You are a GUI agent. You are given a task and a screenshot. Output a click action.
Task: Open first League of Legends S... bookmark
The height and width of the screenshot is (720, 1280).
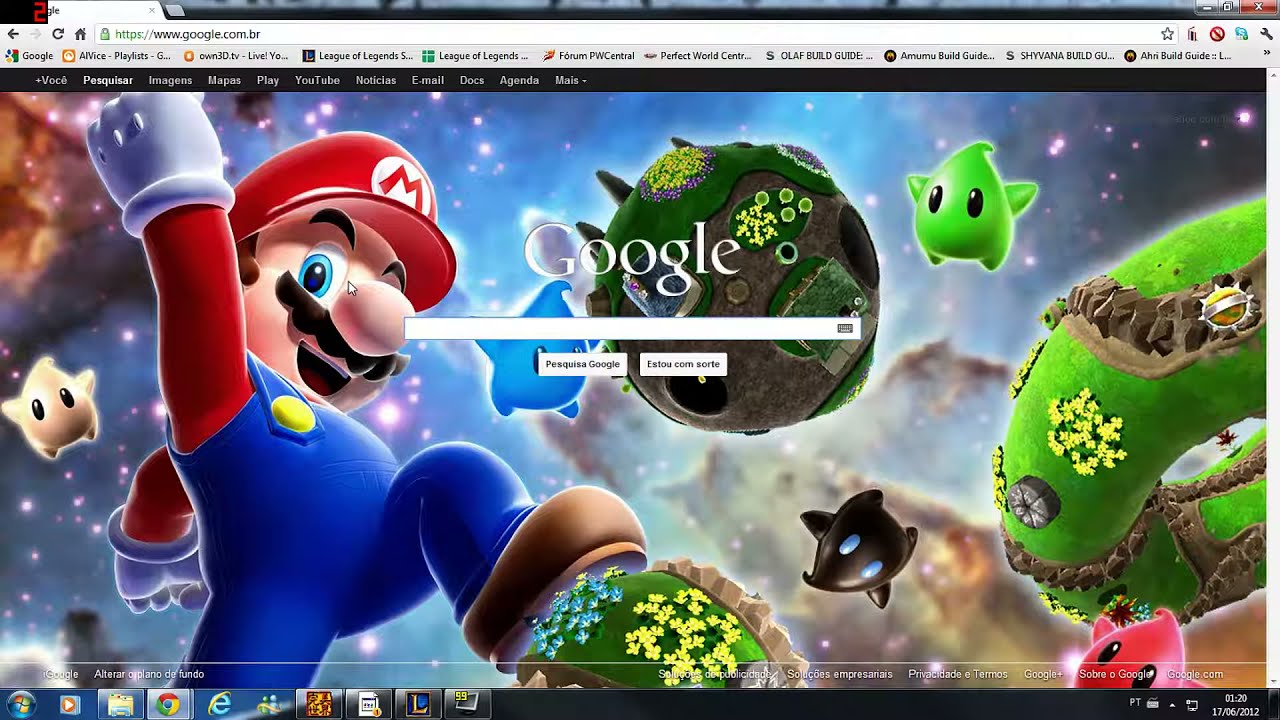pos(358,56)
